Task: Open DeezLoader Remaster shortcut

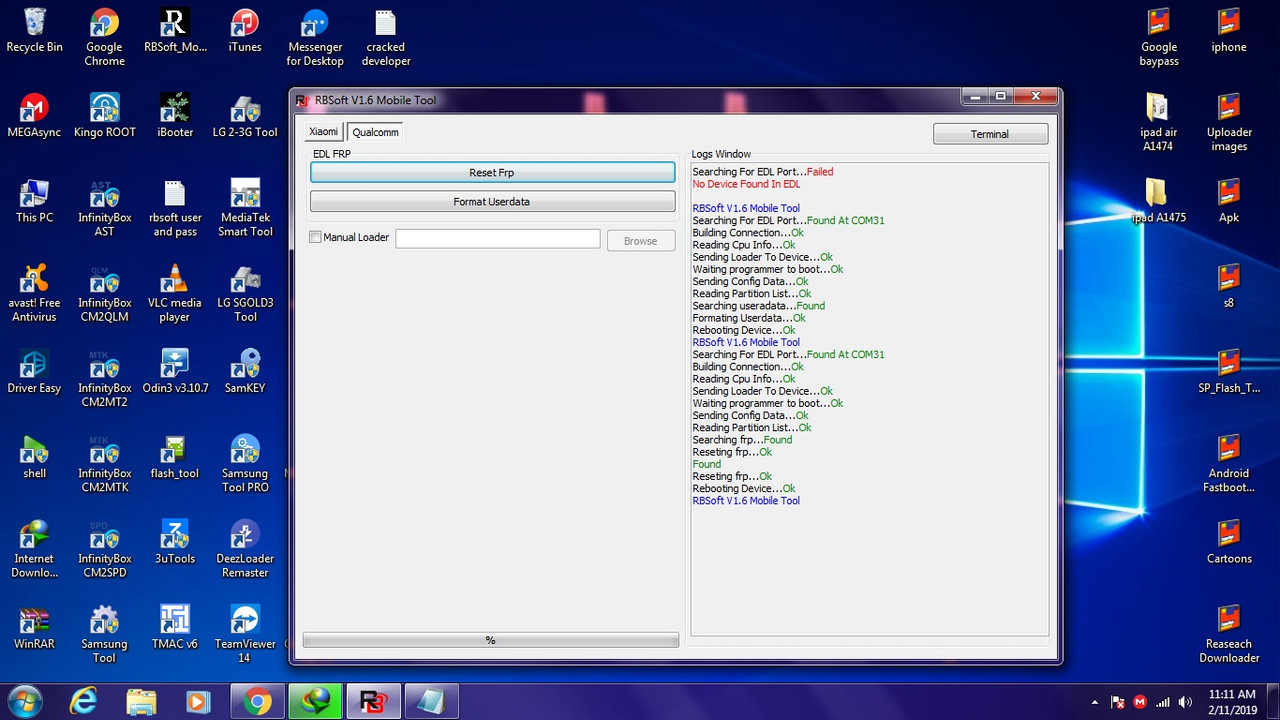Action: pyautogui.click(x=245, y=549)
